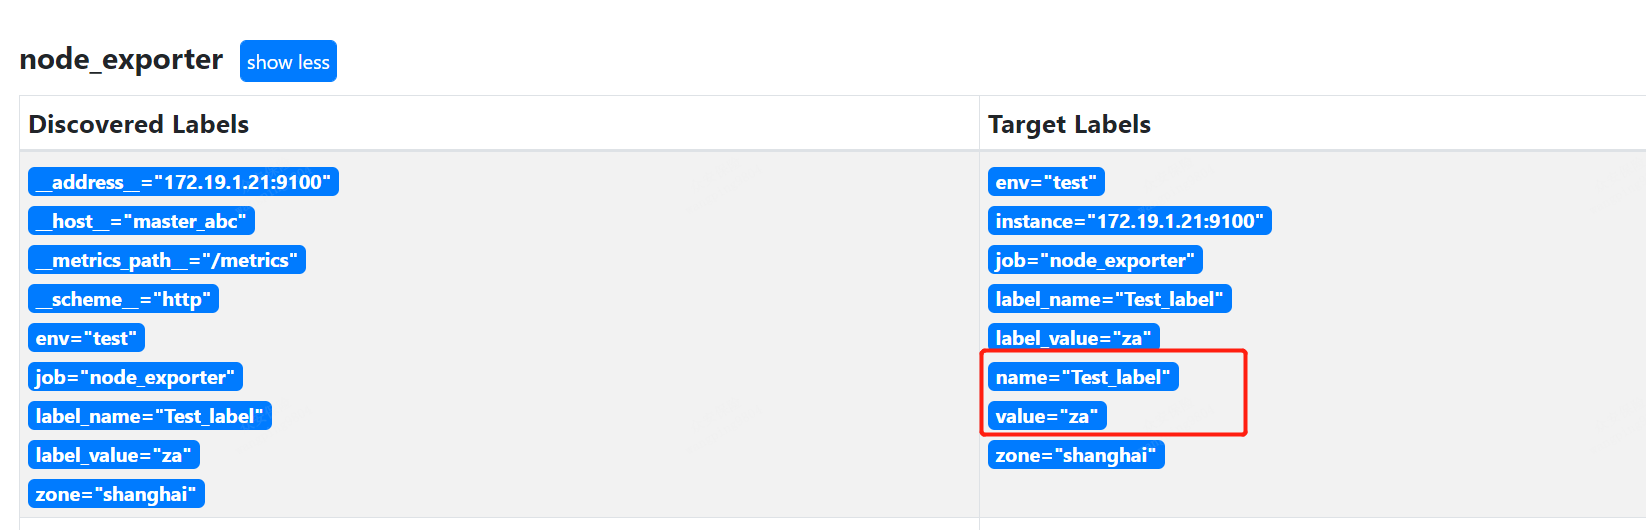Select the __scheme__="http" label

[123, 299]
